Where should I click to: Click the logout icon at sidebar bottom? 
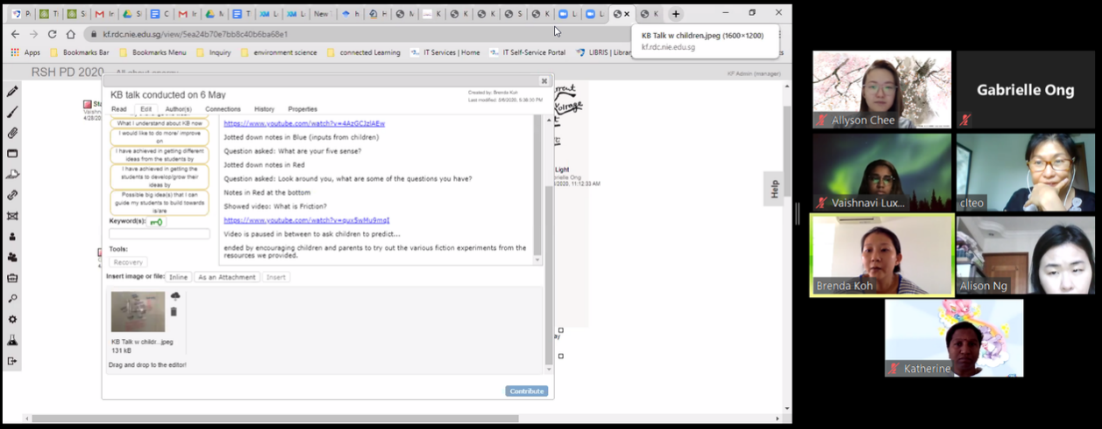(x=13, y=361)
